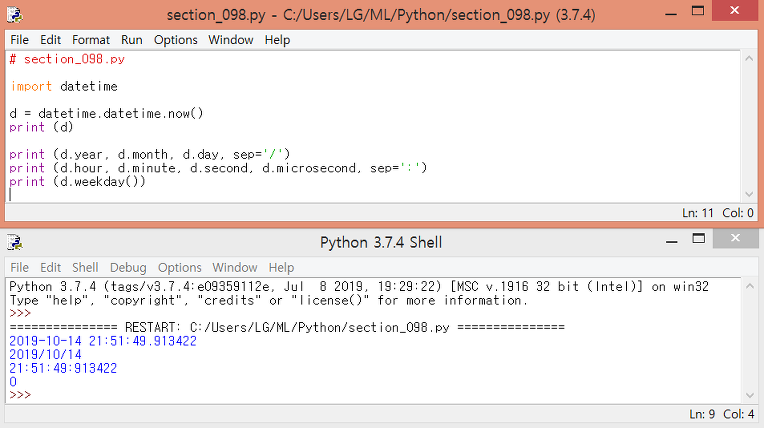Screen dimensions: 764x428
Task: Open the Debug menu in Python Shell
Action: point(128,268)
